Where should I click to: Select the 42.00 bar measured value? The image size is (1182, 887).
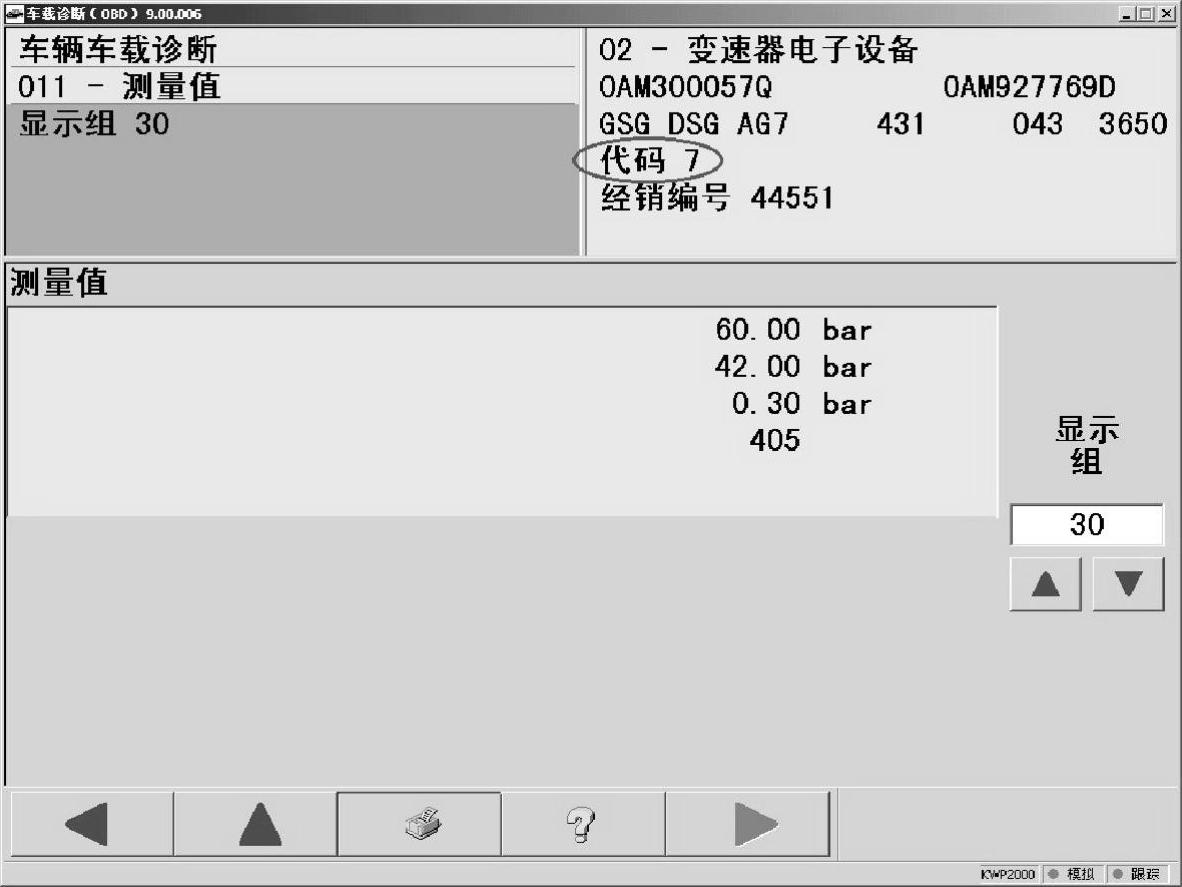pos(793,367)
